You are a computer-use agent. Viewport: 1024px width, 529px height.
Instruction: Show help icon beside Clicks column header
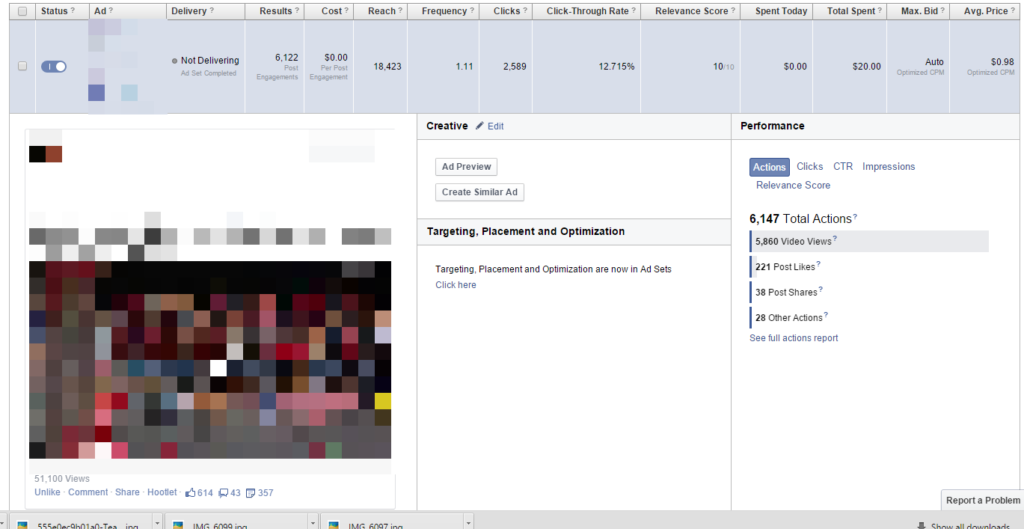(x=525, y=11)
